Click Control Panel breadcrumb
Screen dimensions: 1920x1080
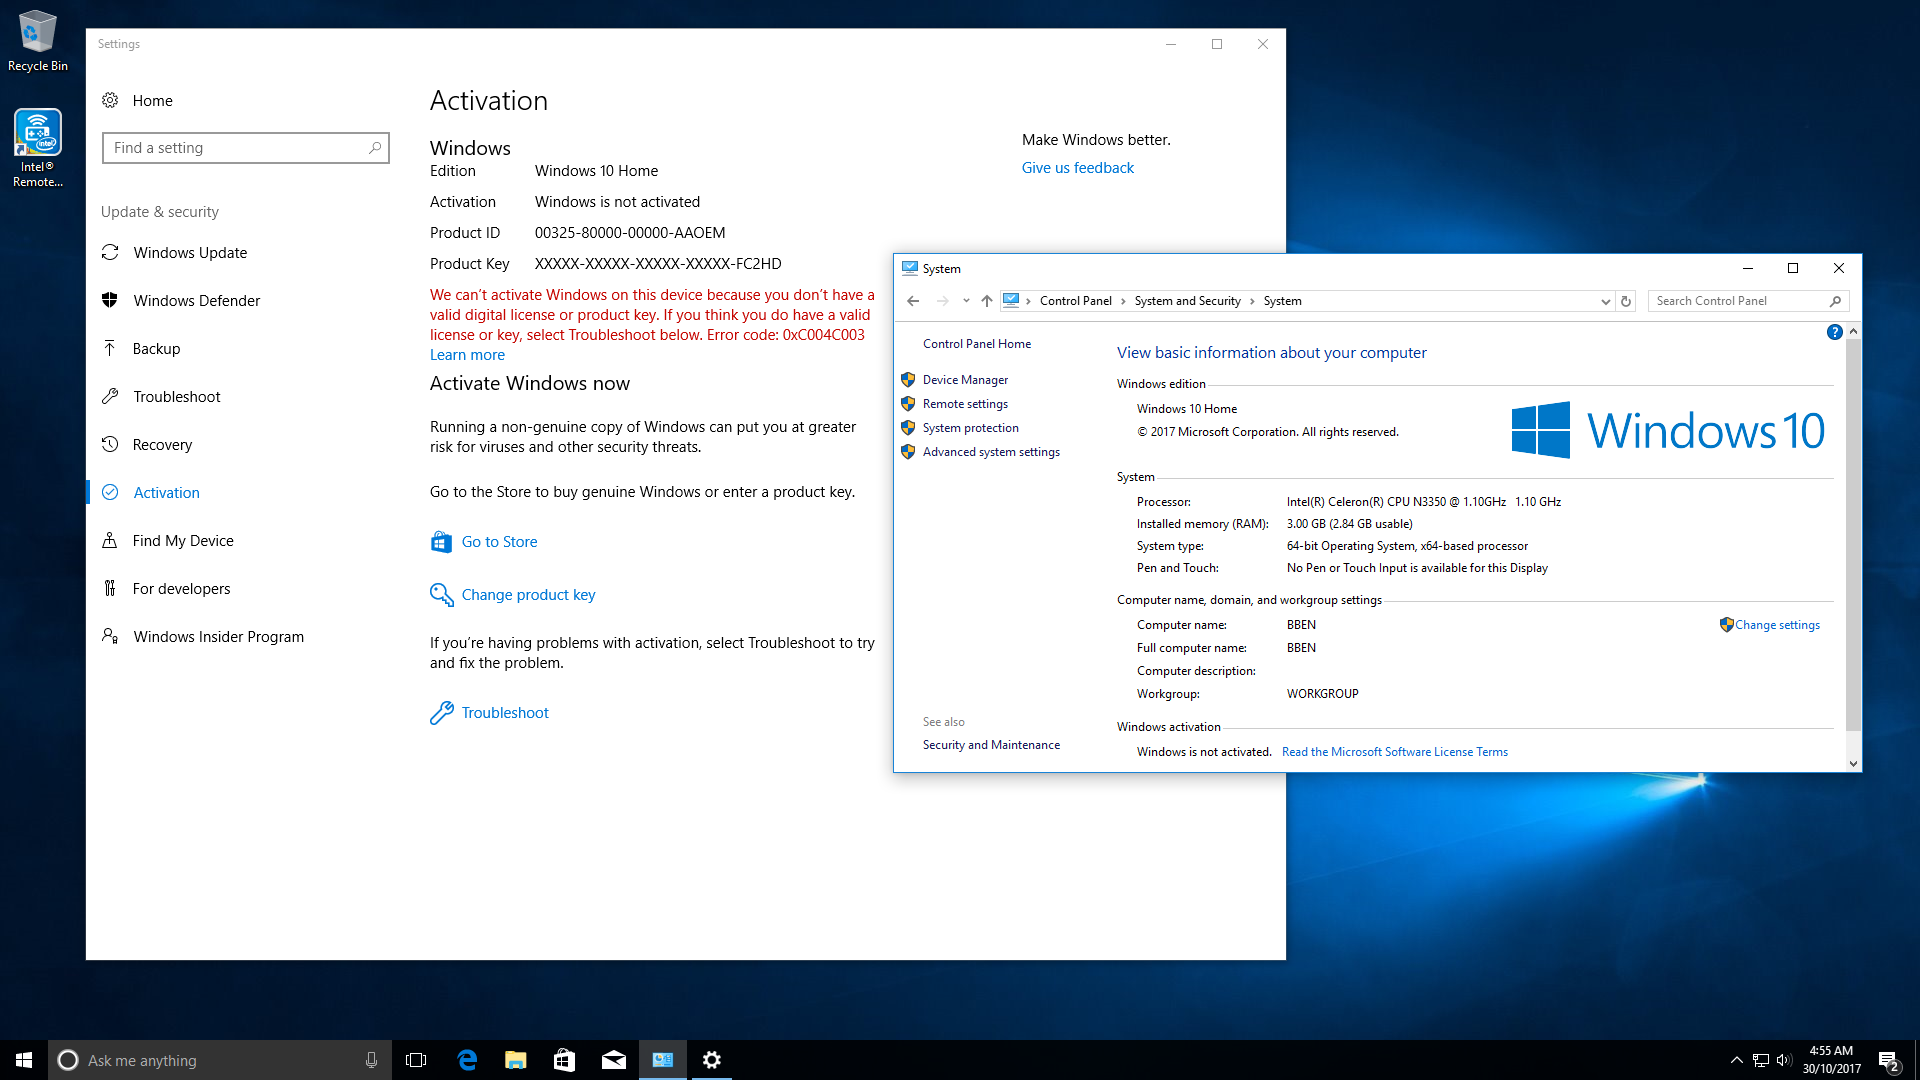point(1075,301)
